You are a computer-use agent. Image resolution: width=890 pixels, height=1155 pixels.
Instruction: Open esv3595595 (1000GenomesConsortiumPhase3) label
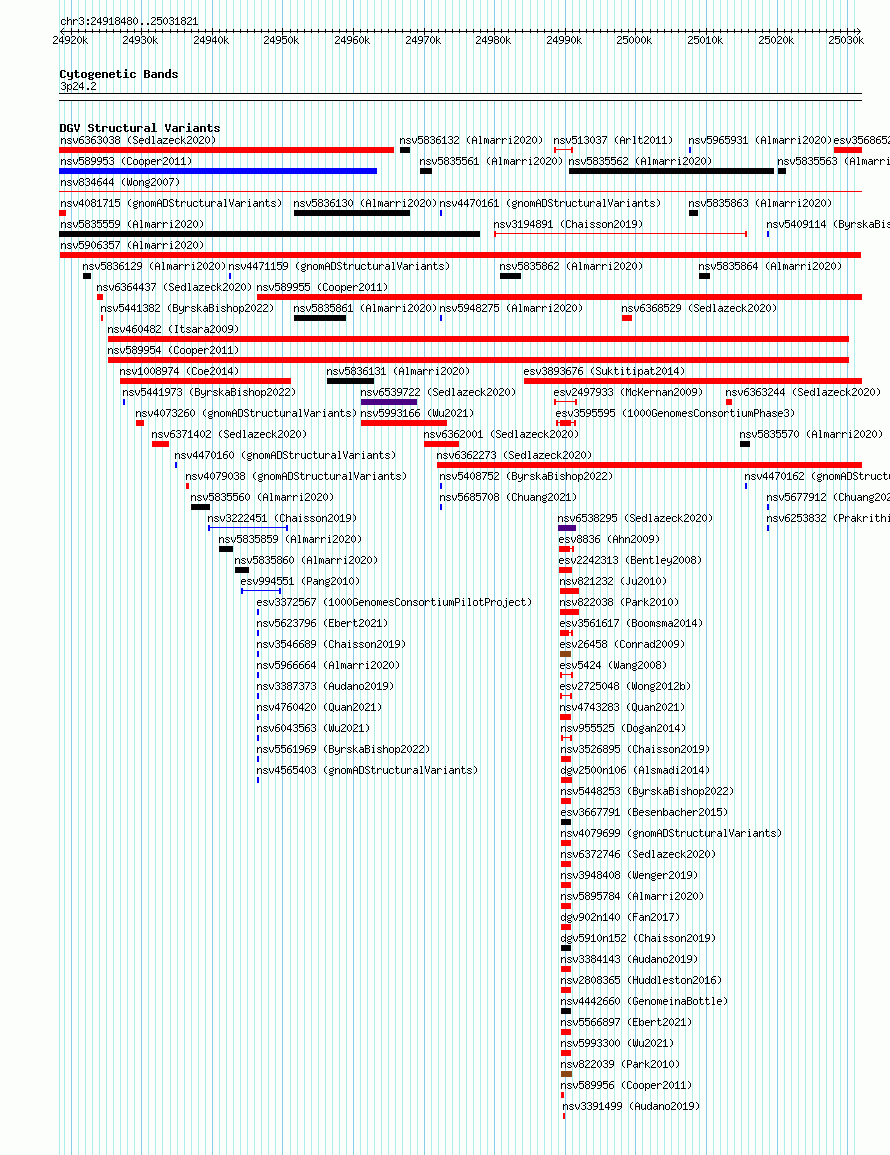click(676, 412)
